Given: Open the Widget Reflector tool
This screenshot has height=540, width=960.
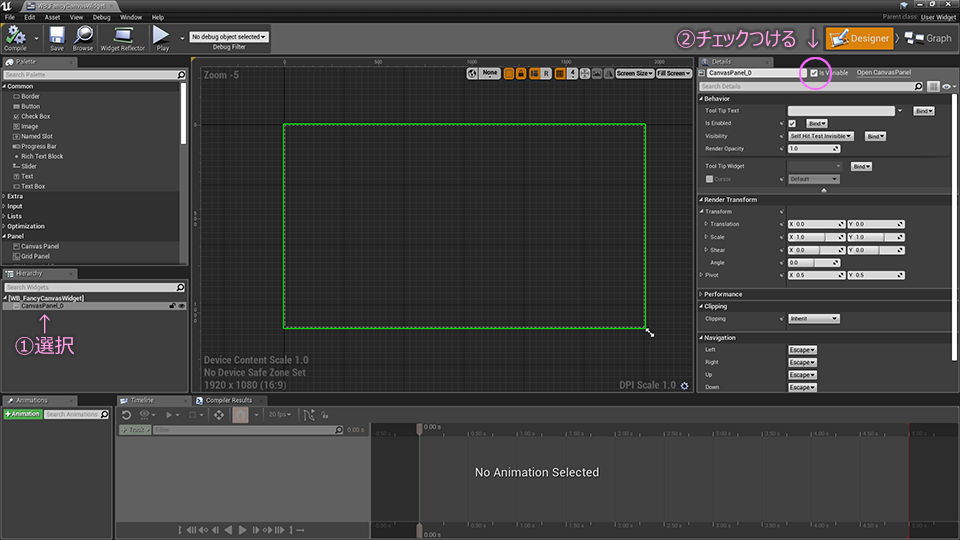Looking at the screenshot, I should tap(122, 39).
